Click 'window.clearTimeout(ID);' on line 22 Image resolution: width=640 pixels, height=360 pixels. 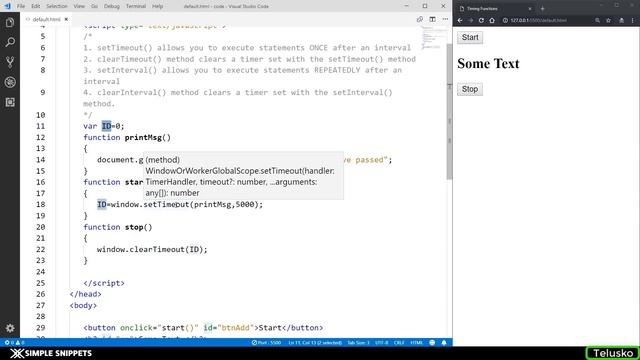(152, 249)
